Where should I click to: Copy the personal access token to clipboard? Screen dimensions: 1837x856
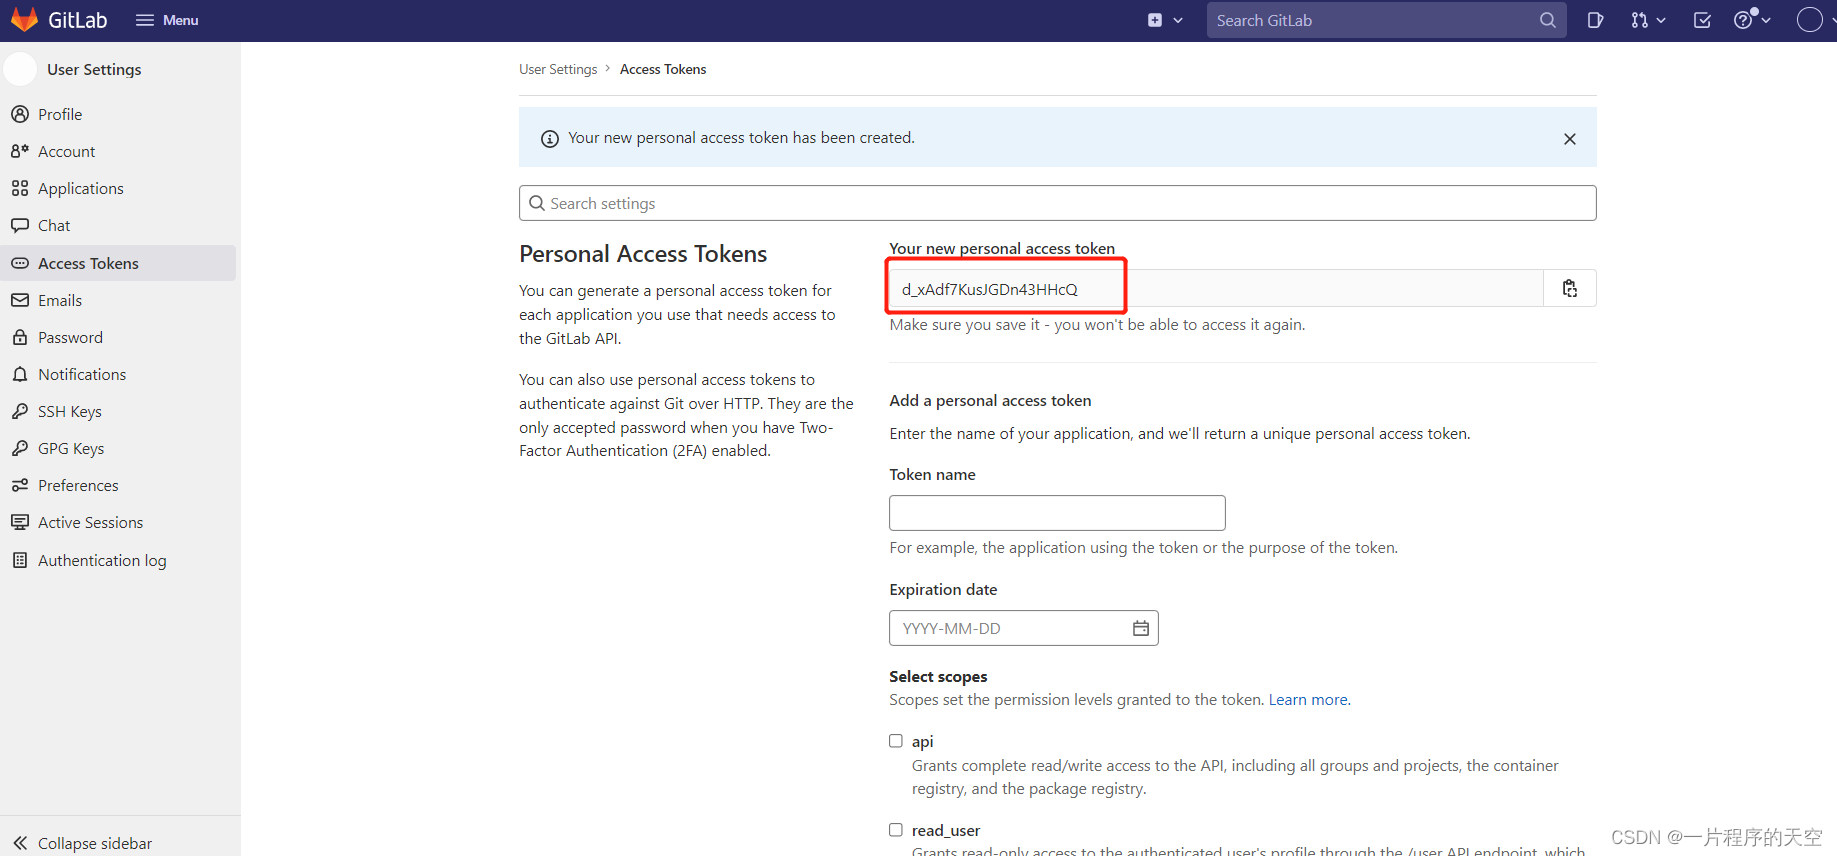pos(1570,289)
